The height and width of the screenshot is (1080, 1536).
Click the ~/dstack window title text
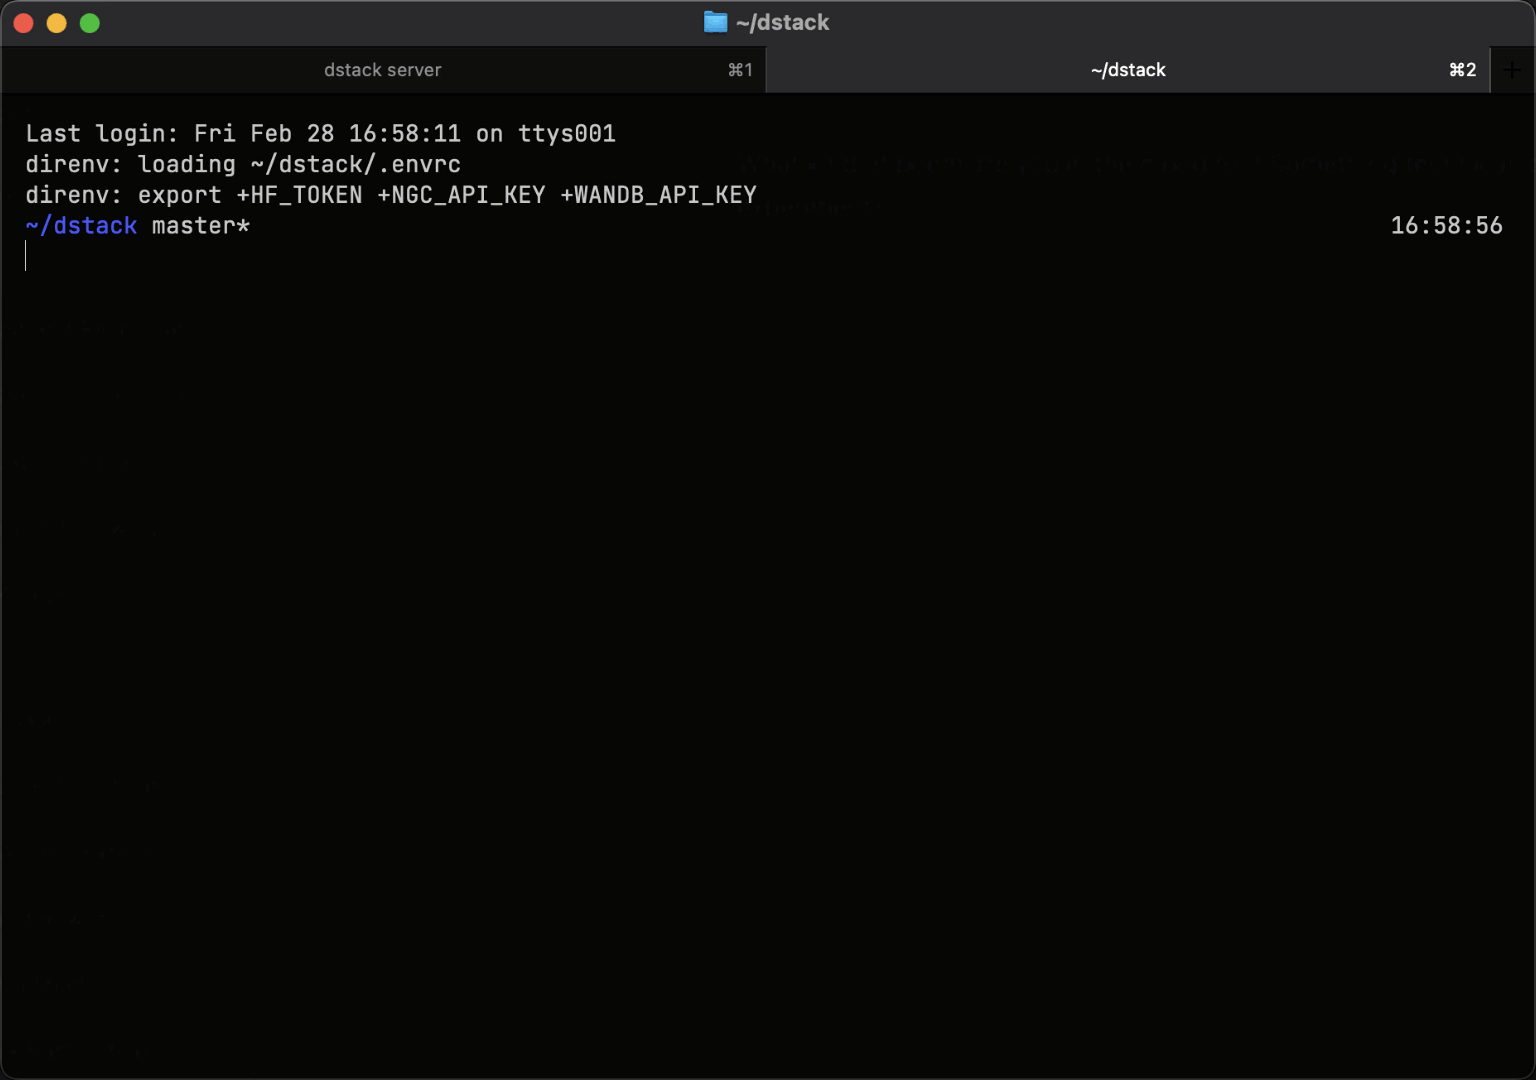pos(782,22)
